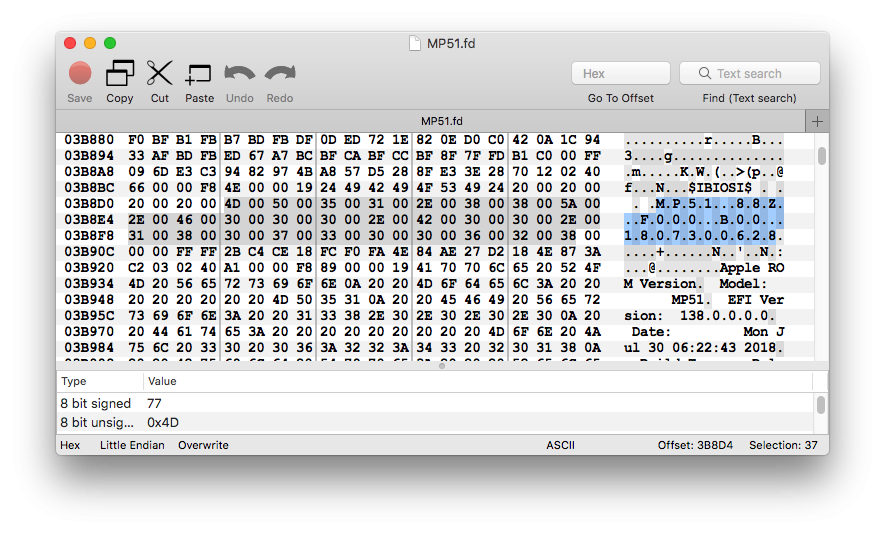Click the Save toolbar icon
This screenshot has width=885, height=535.
click(80, 73)
